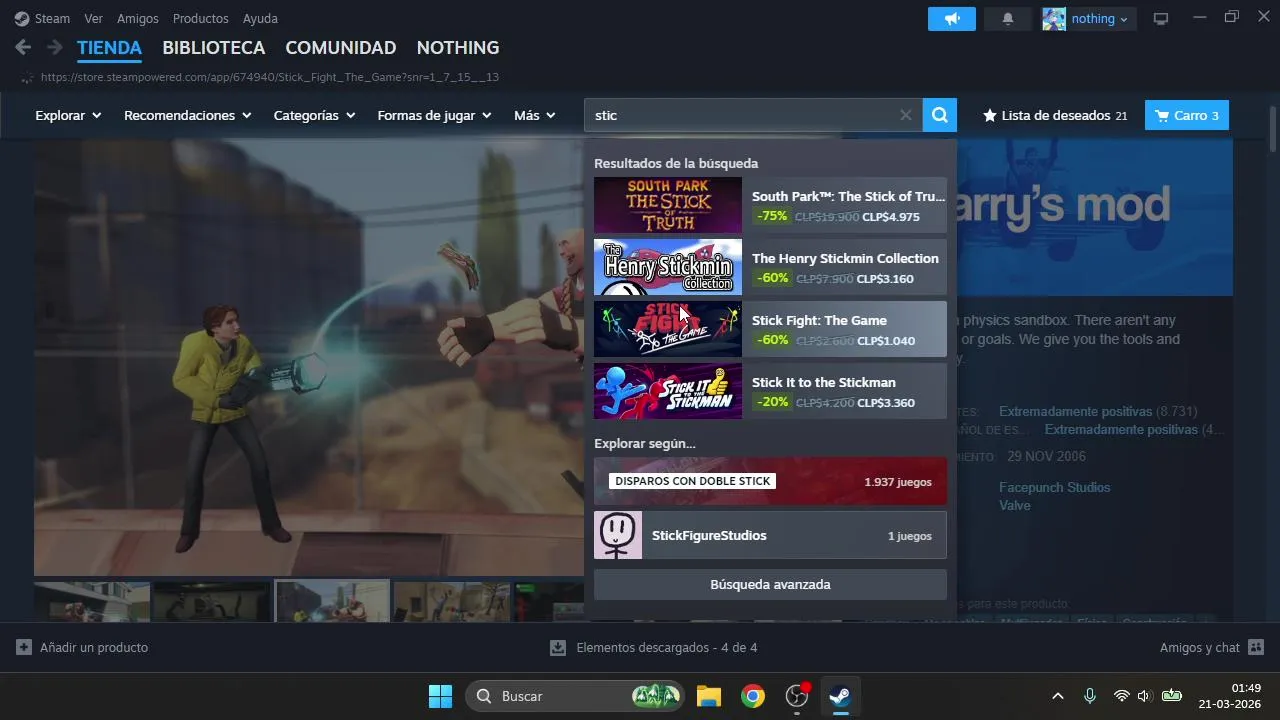Open the friends and chat icon

click(x=1256, y=647)
